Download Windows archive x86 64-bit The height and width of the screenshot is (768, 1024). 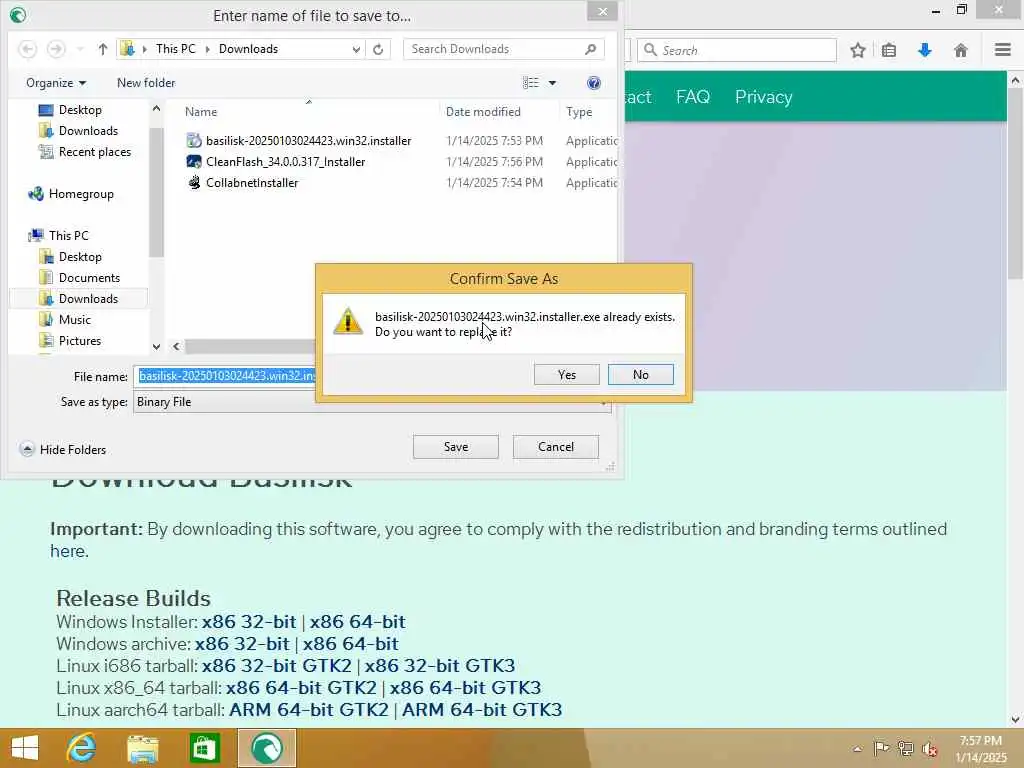[x=350, y=644]
